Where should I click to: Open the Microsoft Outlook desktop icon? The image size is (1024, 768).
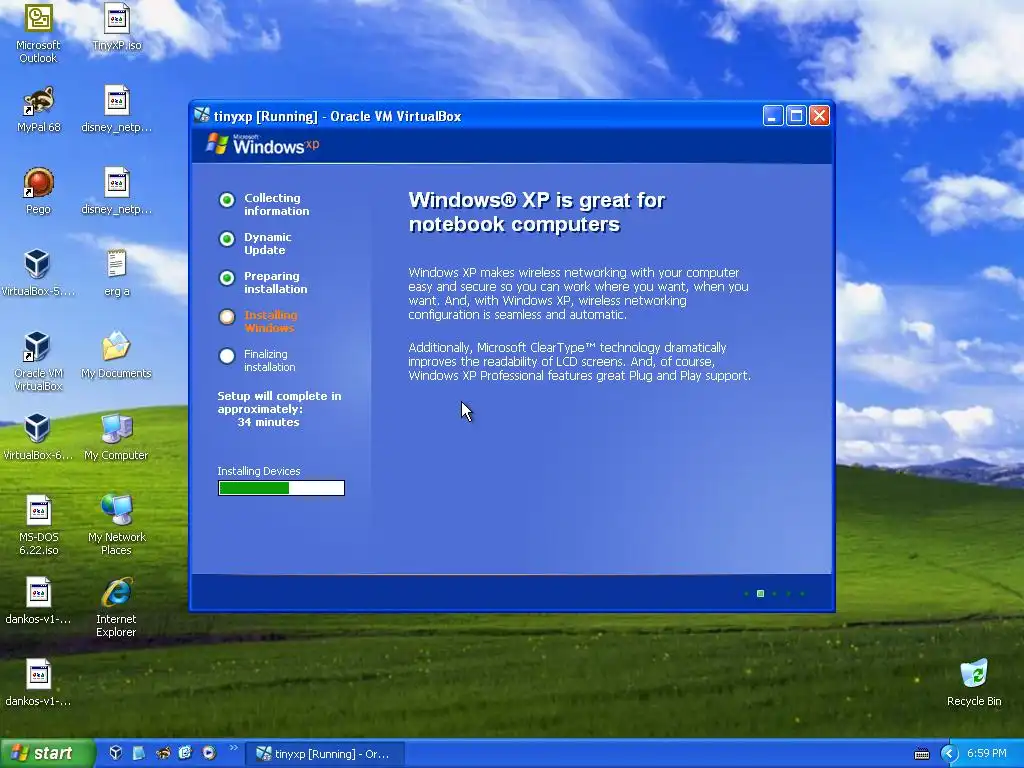[x=38, y=33]
